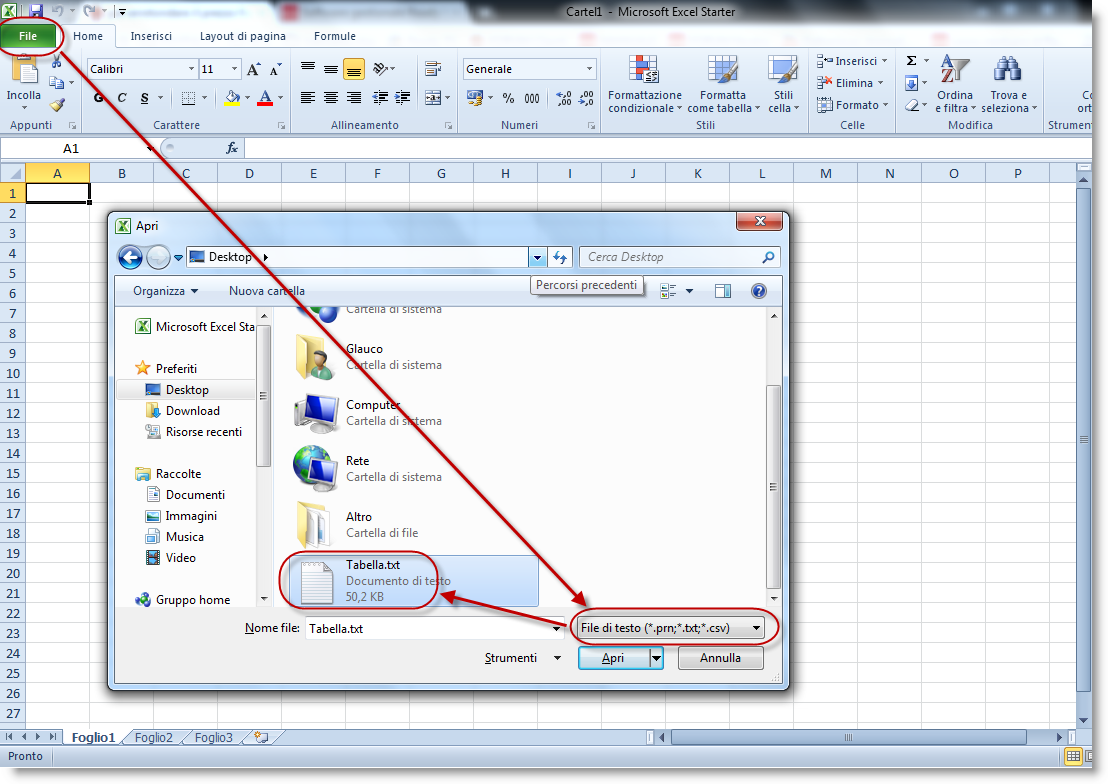Screen dimensions: 1108x784
Task: Open the File tab
Action: tap(28, 36)
